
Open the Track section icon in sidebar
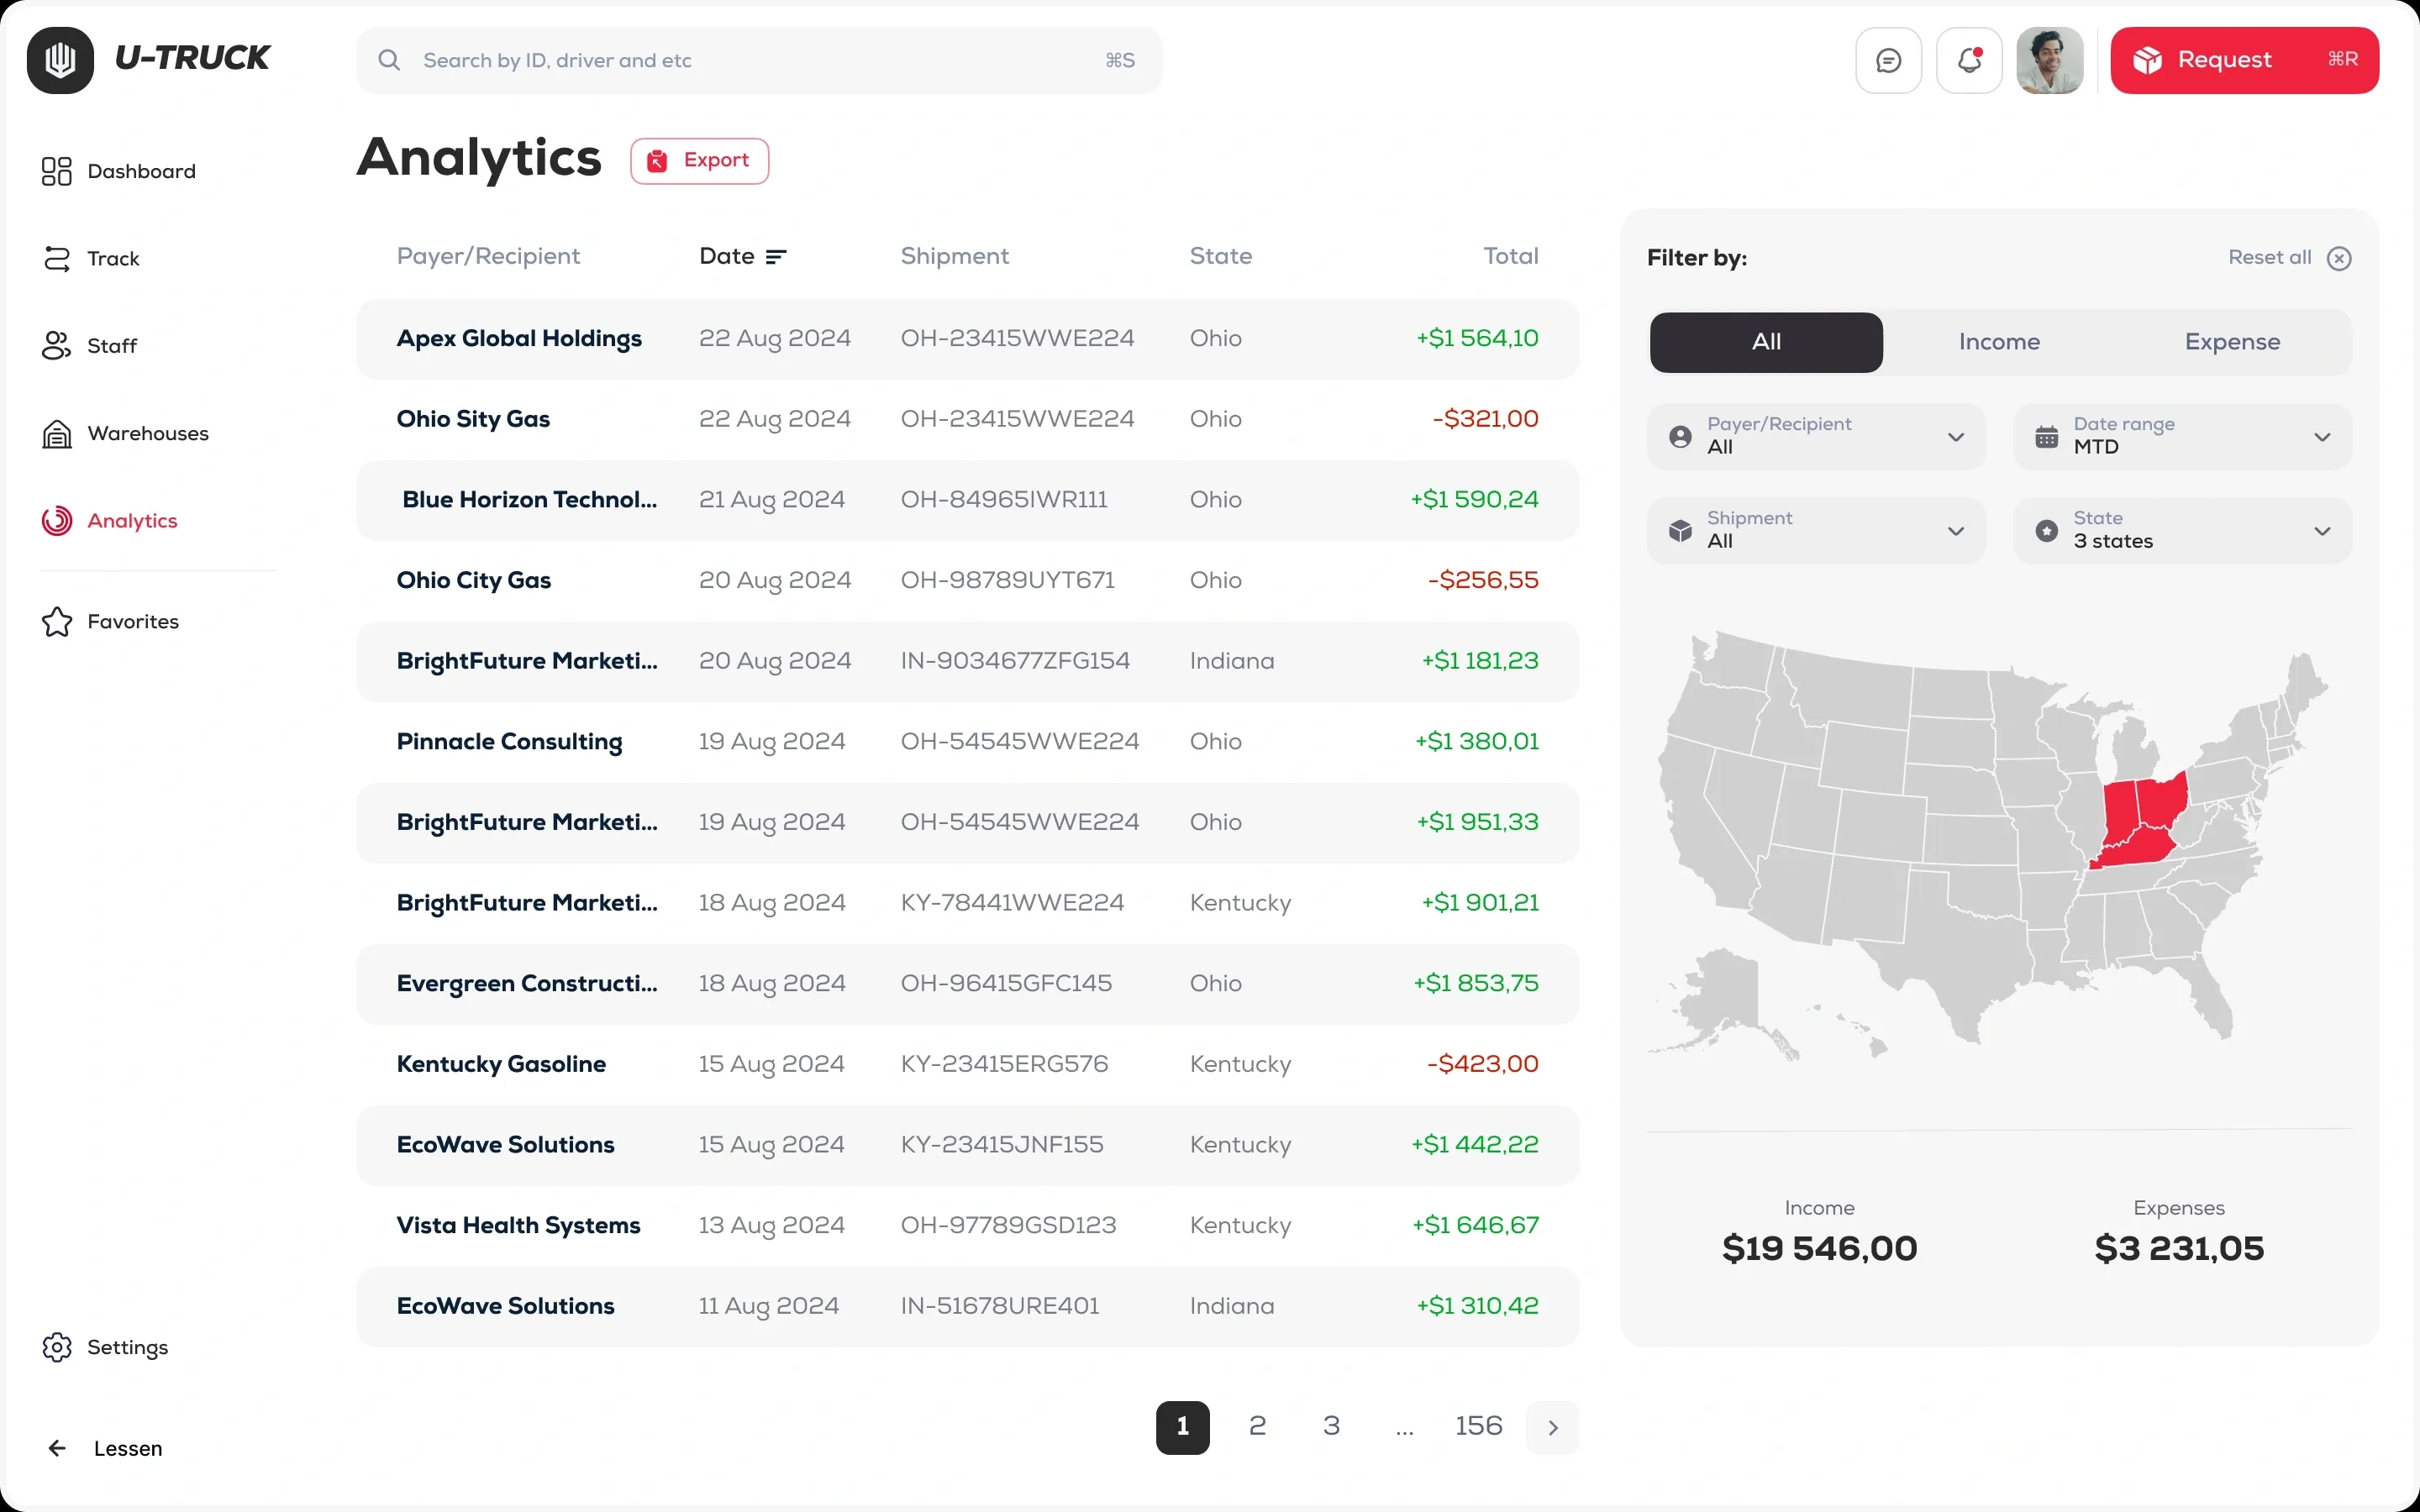tap(57, 258)
